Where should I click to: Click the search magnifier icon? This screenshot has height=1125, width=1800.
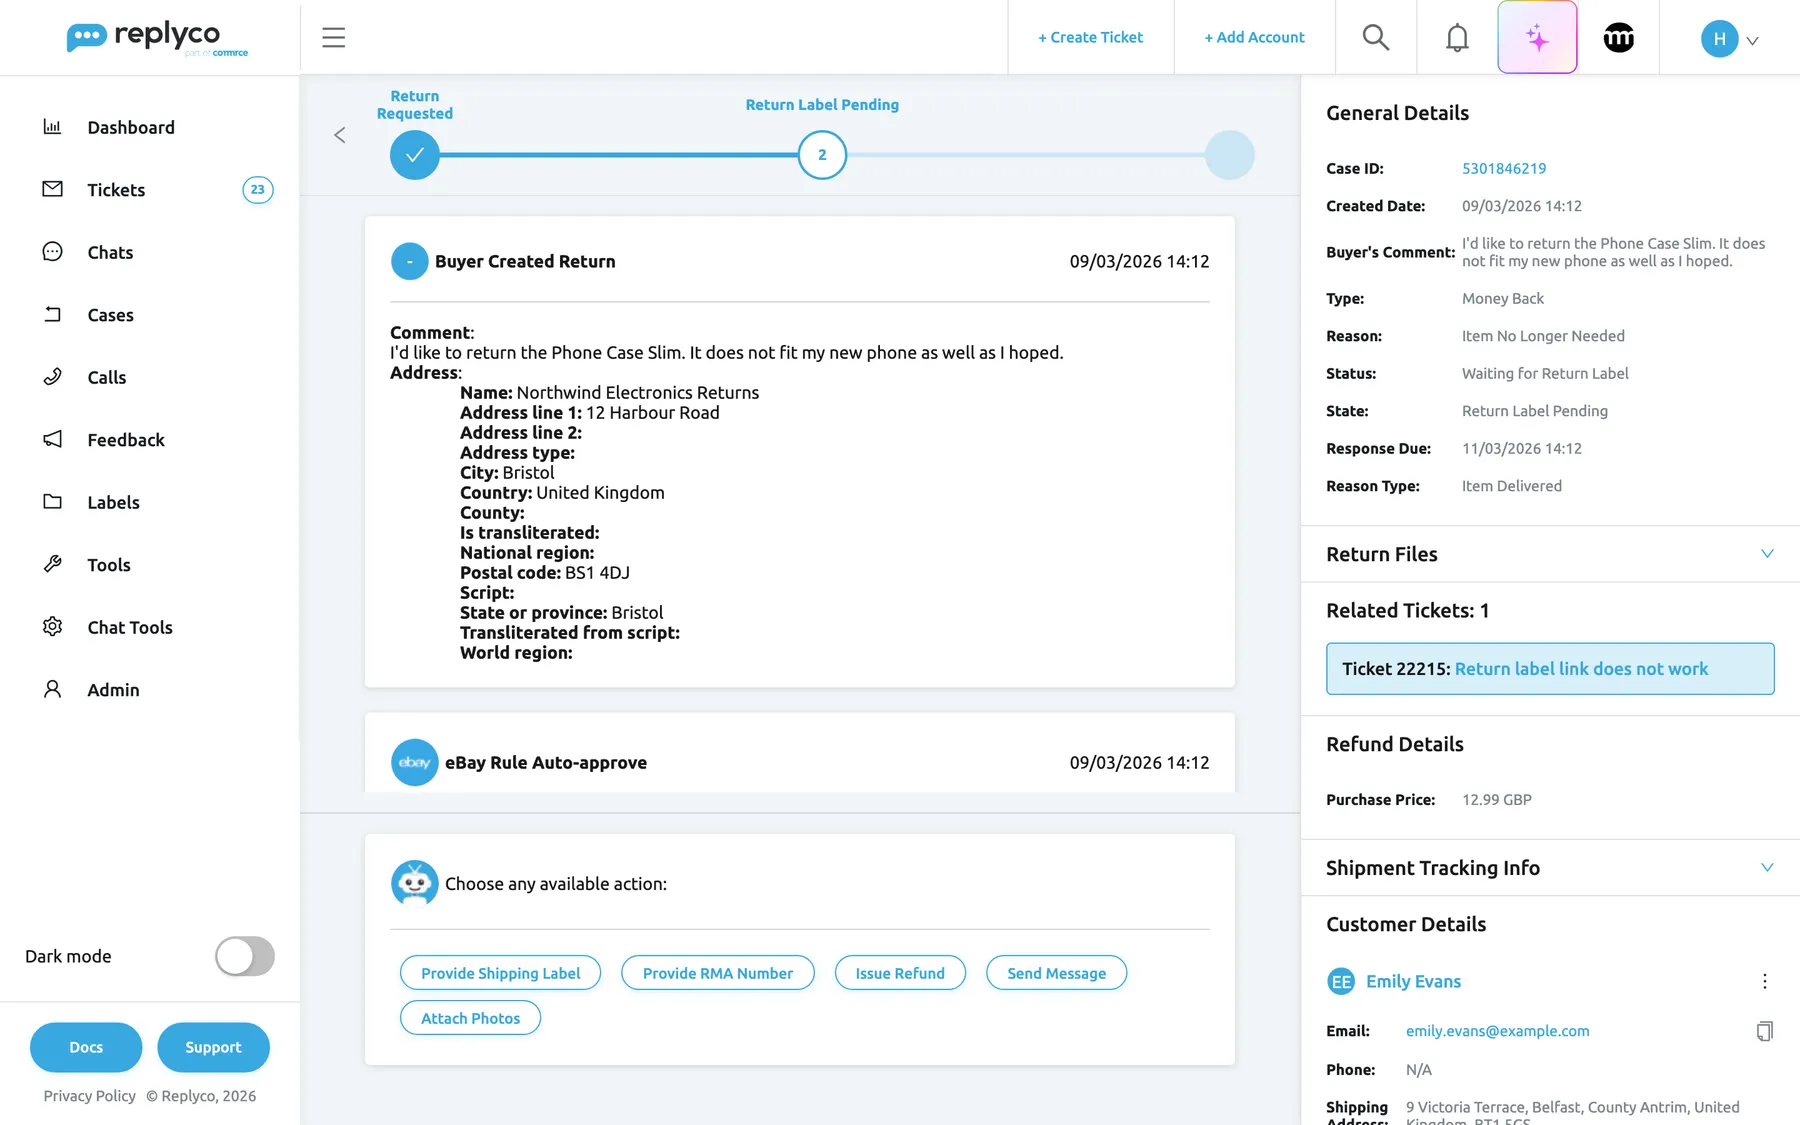coord(1376,38)
